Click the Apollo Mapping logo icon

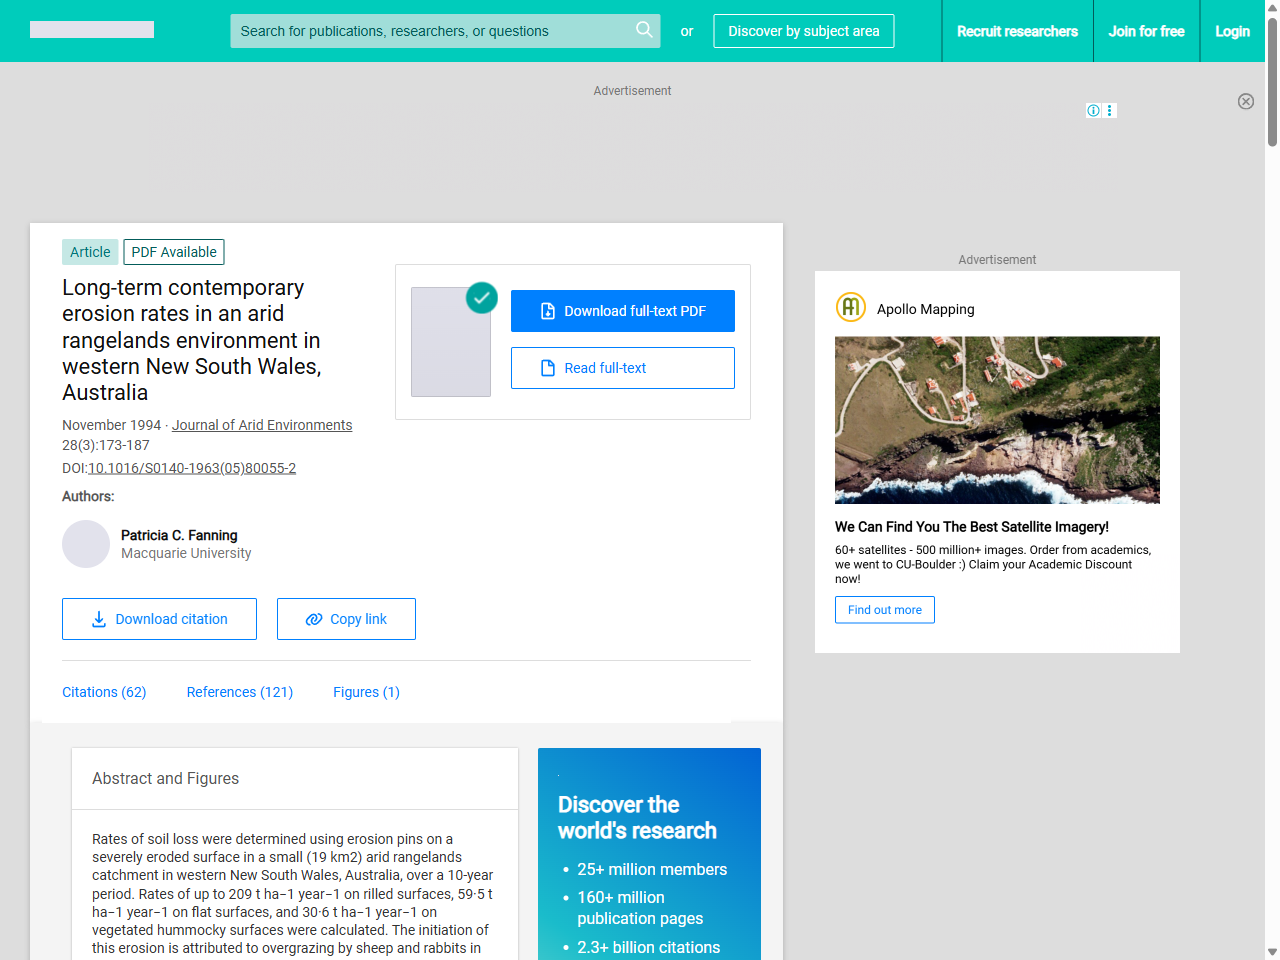tap(850, 307)
